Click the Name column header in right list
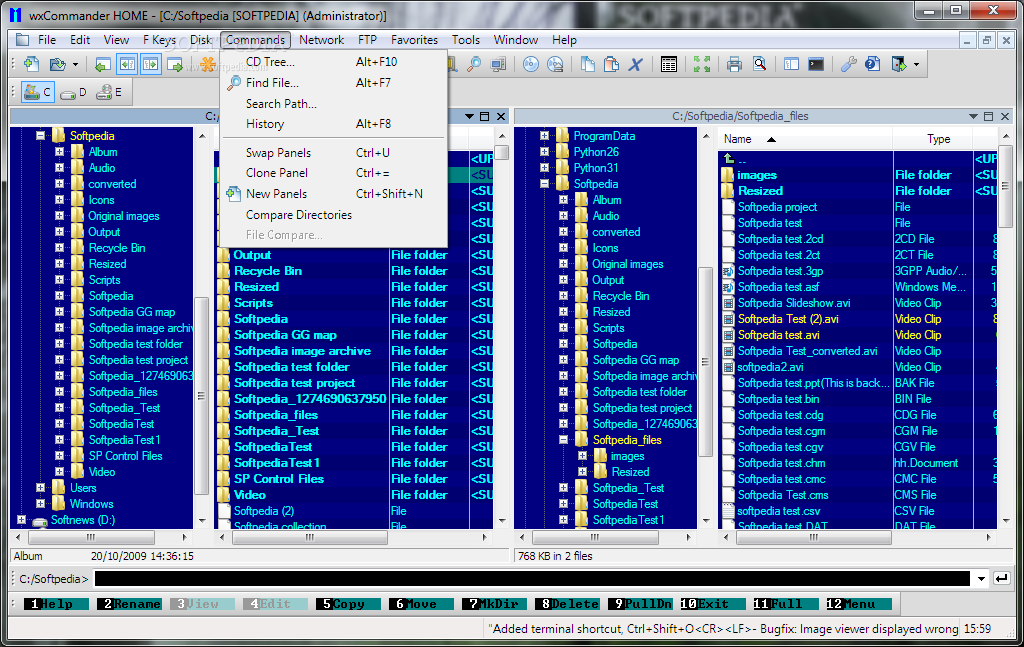Screen dimensions: 1024x647 coord(805,139)
